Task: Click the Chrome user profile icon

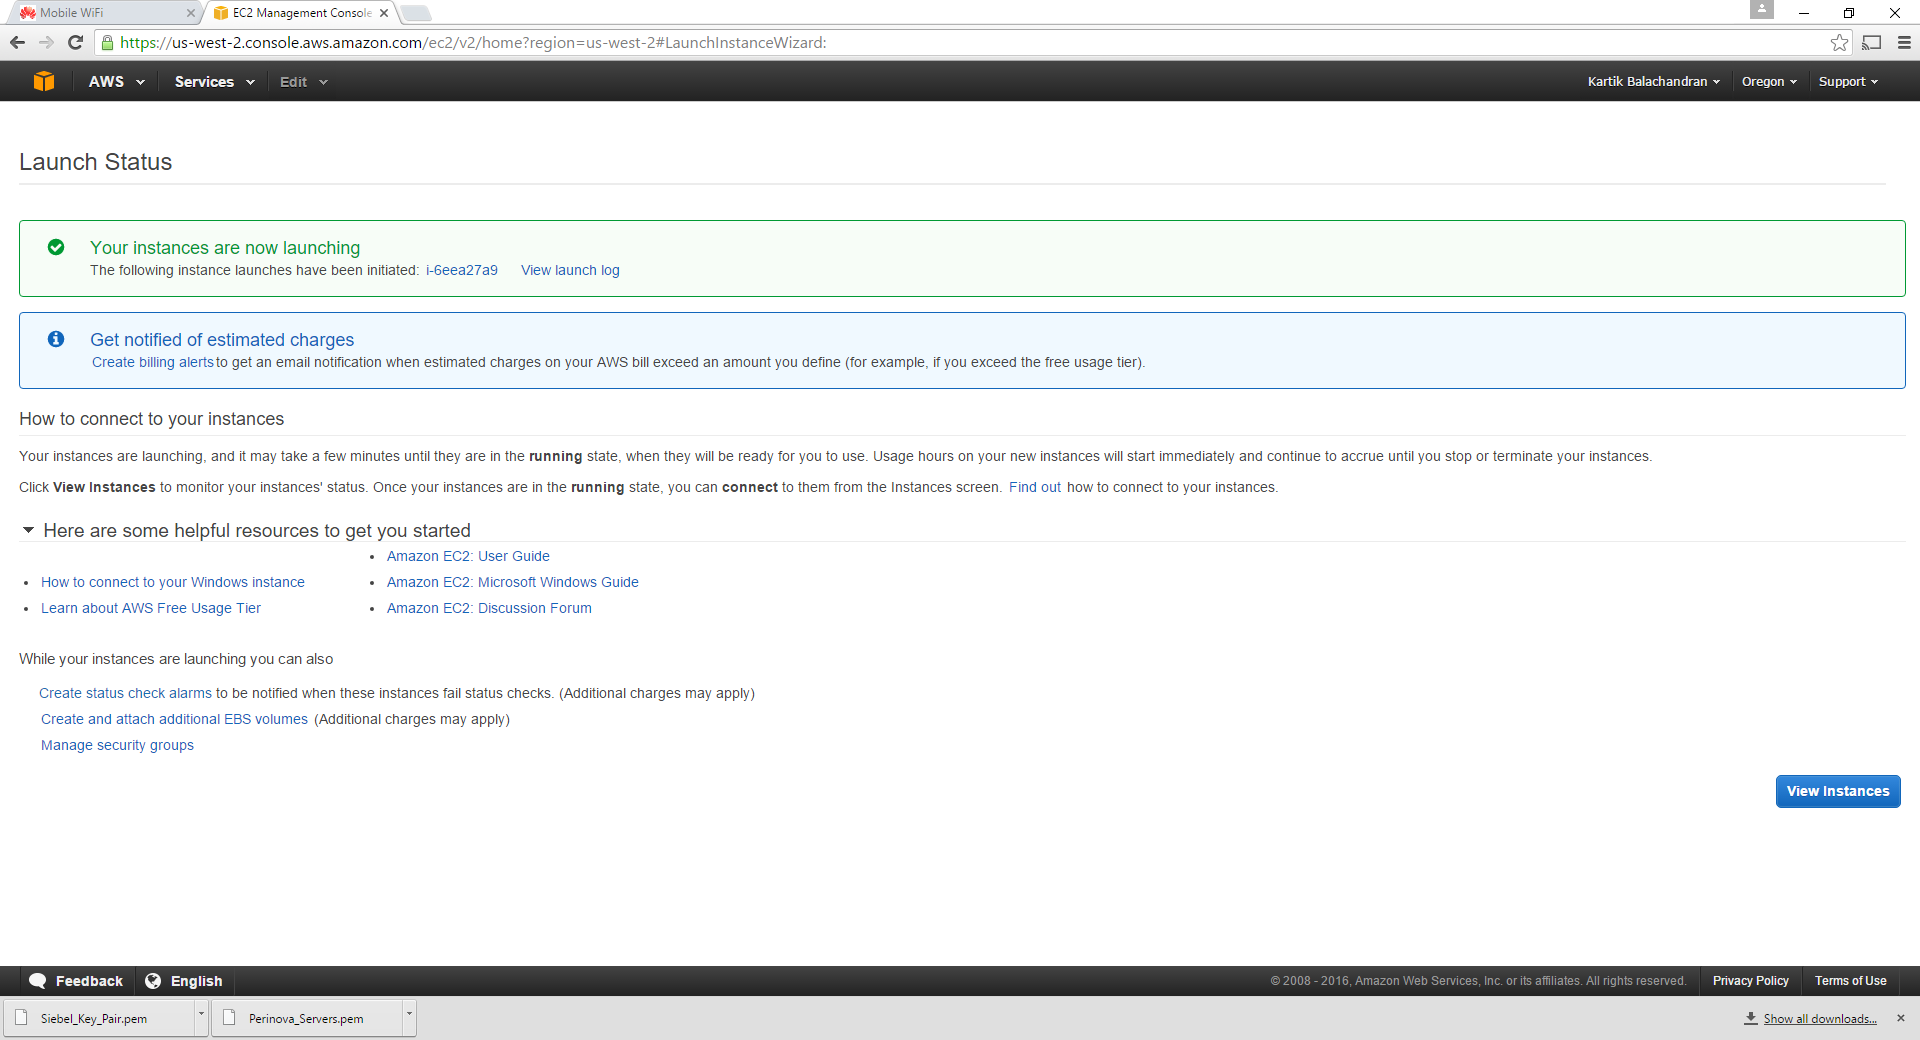Action: 1762,10
